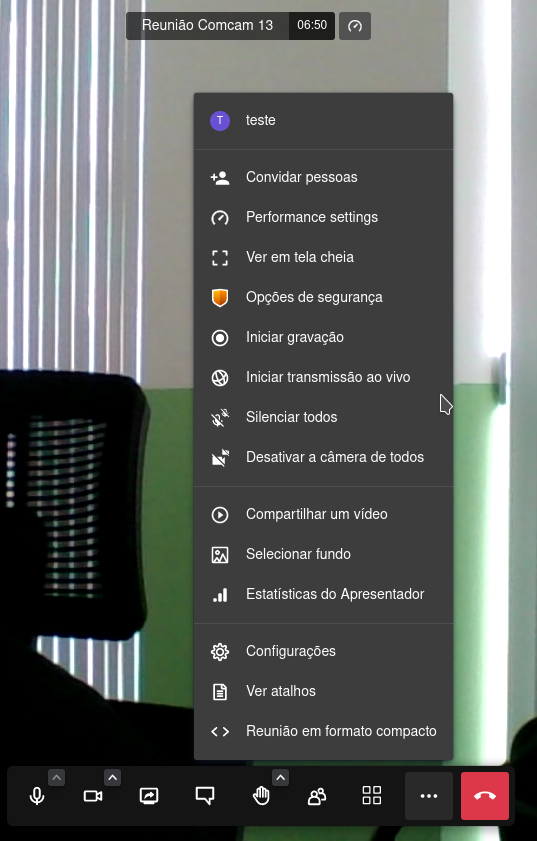Toggle the camera on or off
Viewport: 537px width, 841px height.
pyautogui.click(x=93, y=796)
